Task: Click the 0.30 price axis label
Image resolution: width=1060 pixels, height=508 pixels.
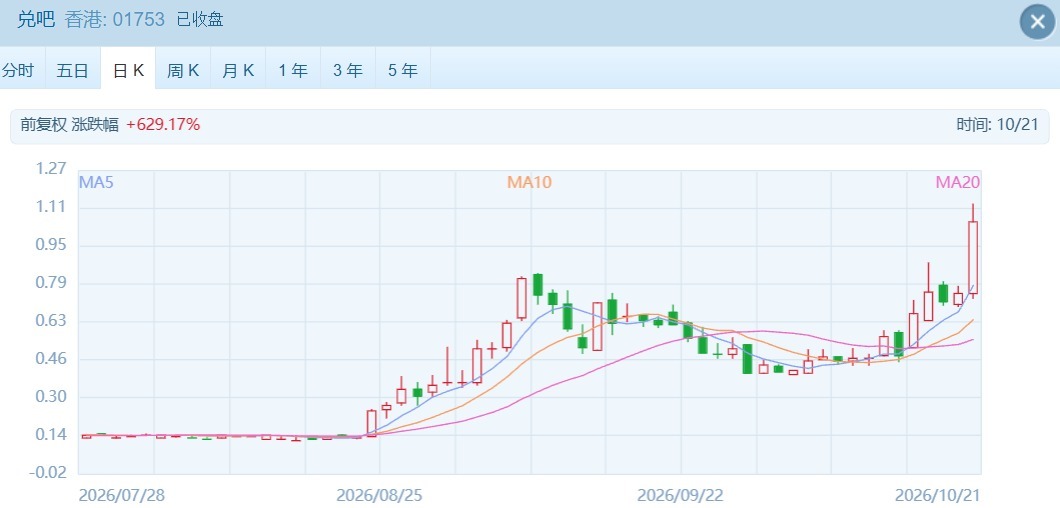Action: pyautogui.click(x=51, y=396)
